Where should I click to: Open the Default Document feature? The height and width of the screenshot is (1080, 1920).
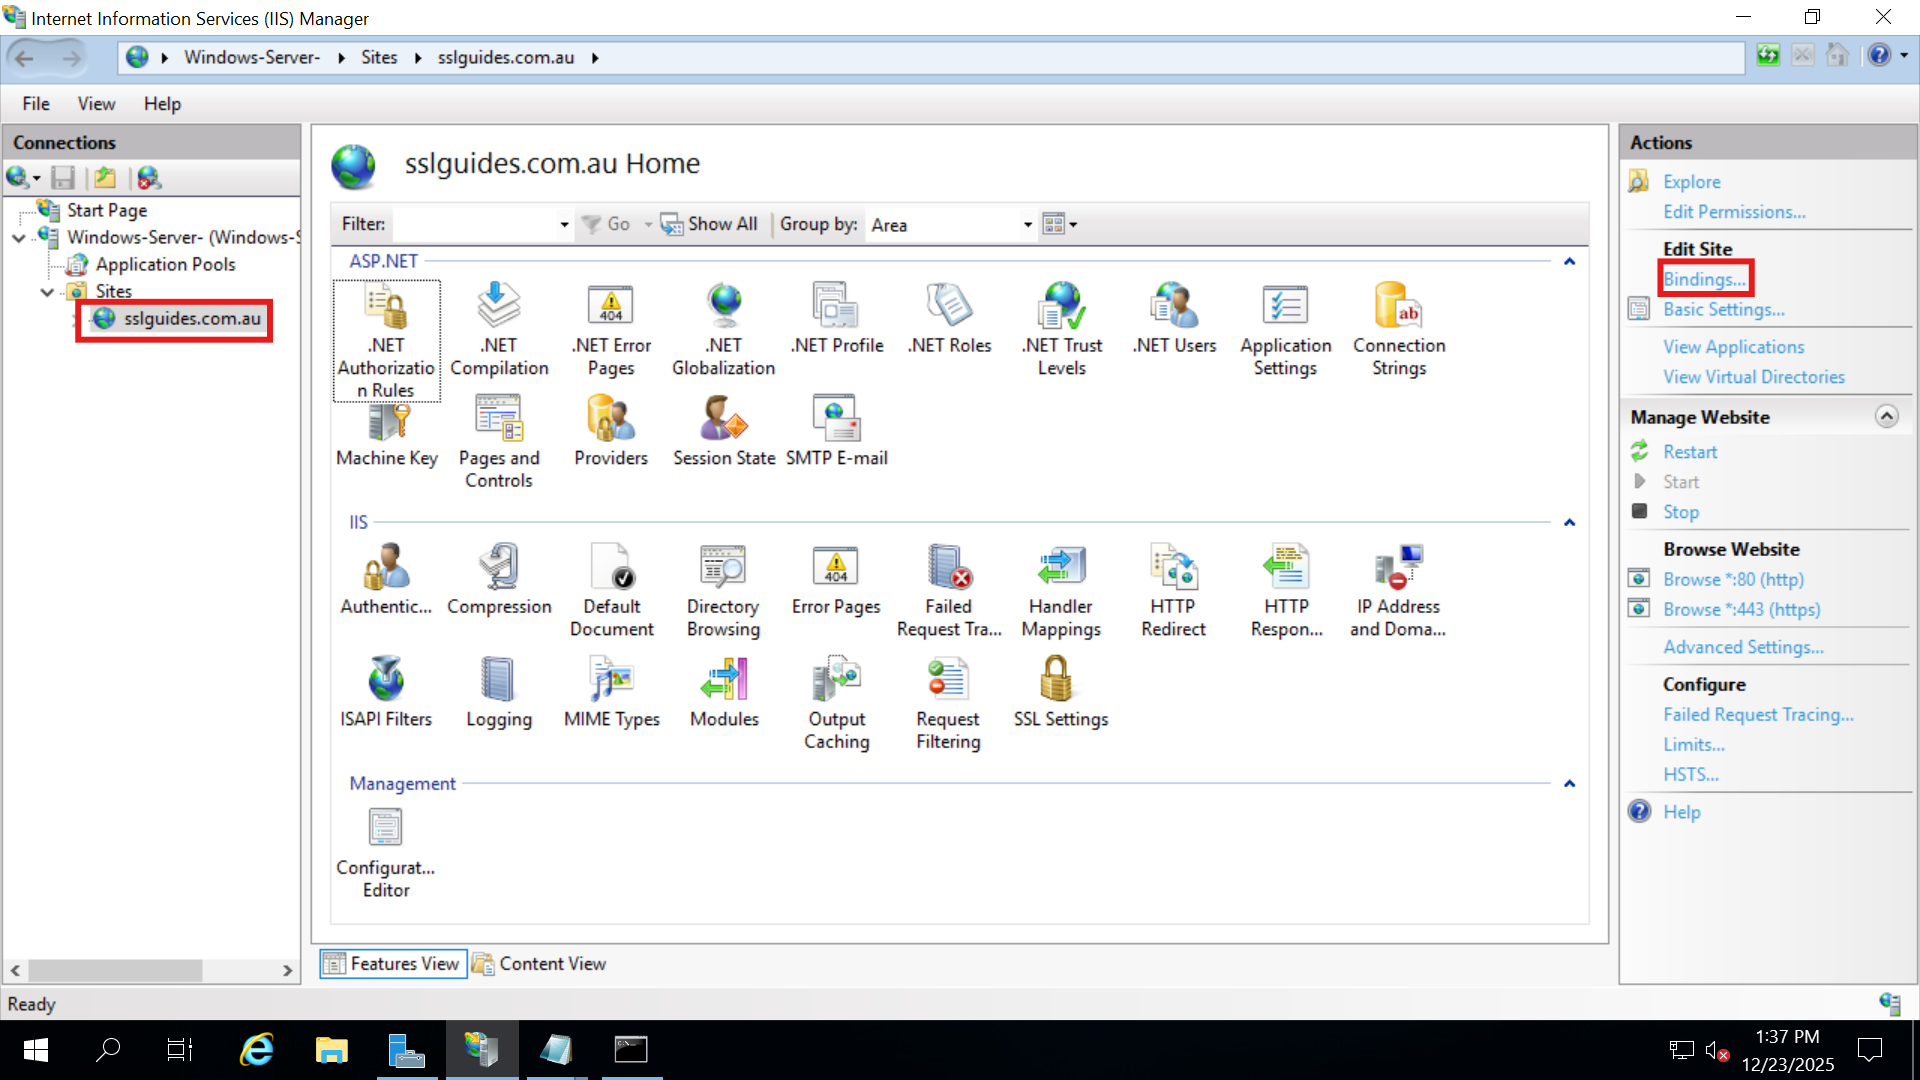[x=611, y=591]
